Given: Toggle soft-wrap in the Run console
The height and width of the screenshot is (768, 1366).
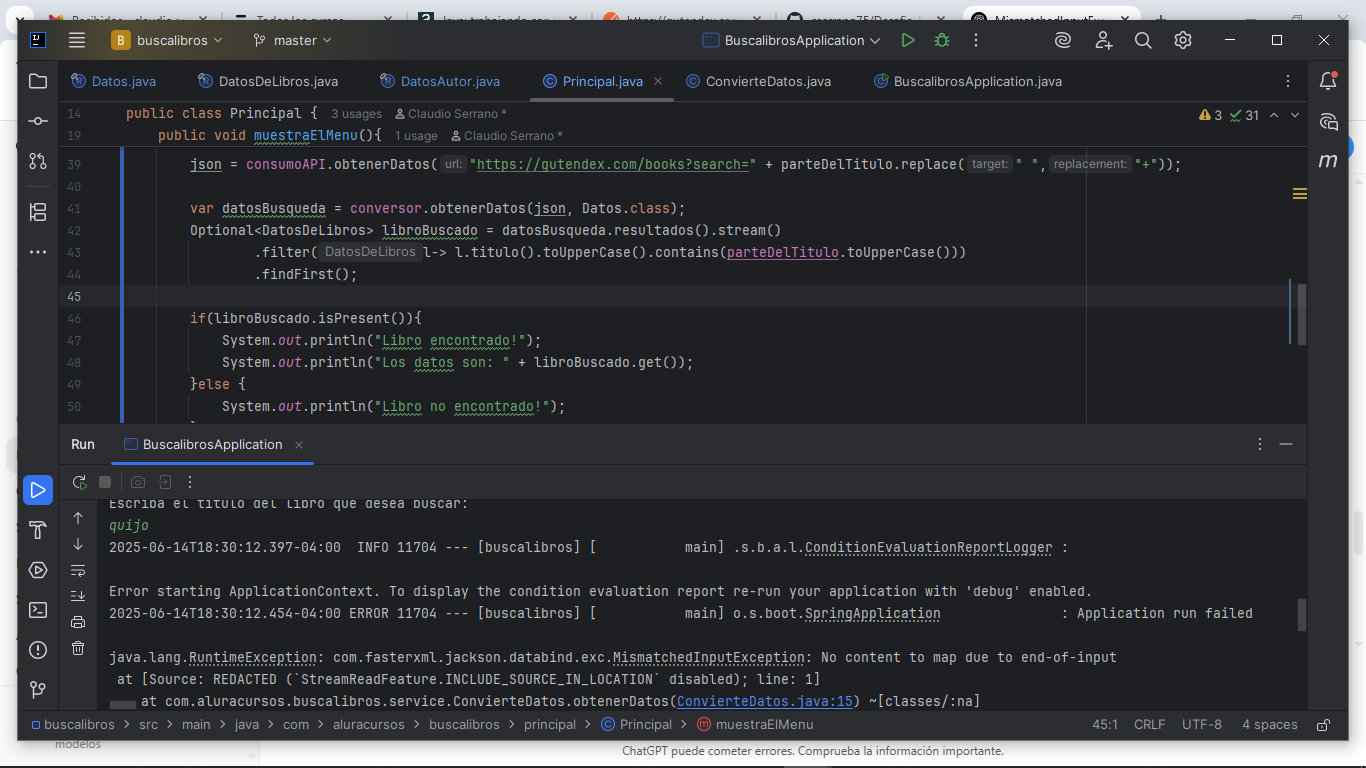Looking at the screenshot, I should tap(78, 570).
